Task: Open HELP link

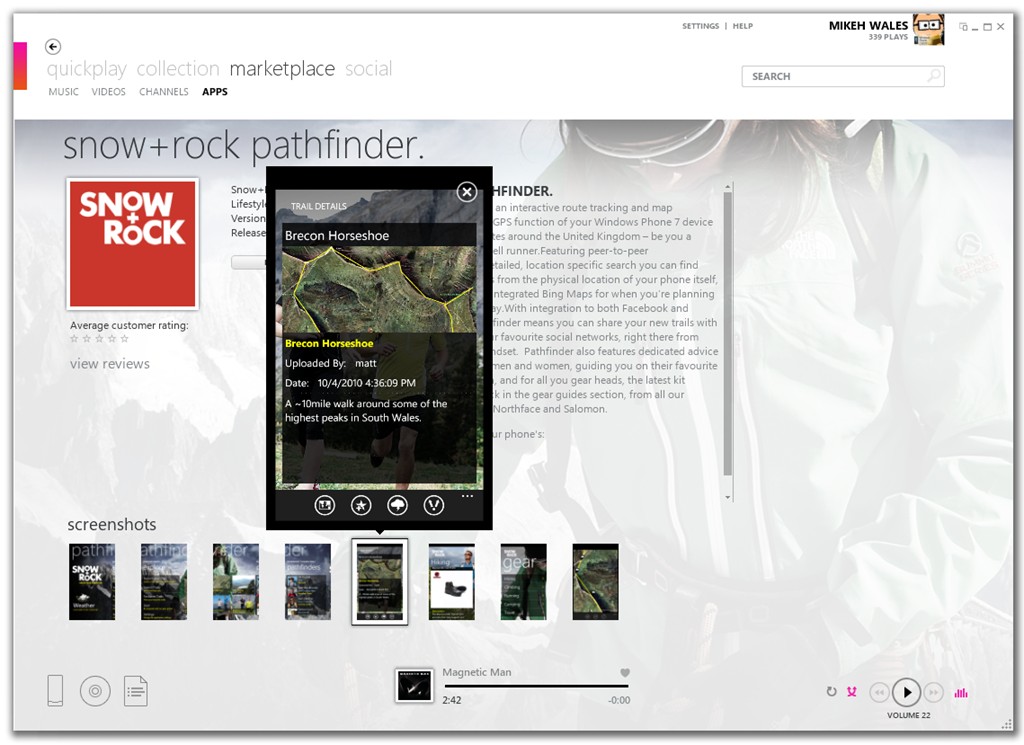Action: (x=743, y=26)
